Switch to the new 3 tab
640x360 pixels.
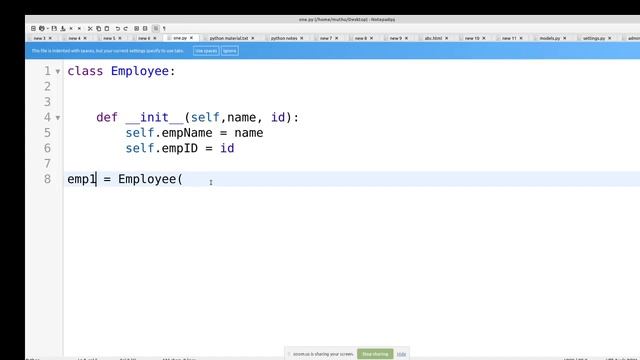pos(40,38)
